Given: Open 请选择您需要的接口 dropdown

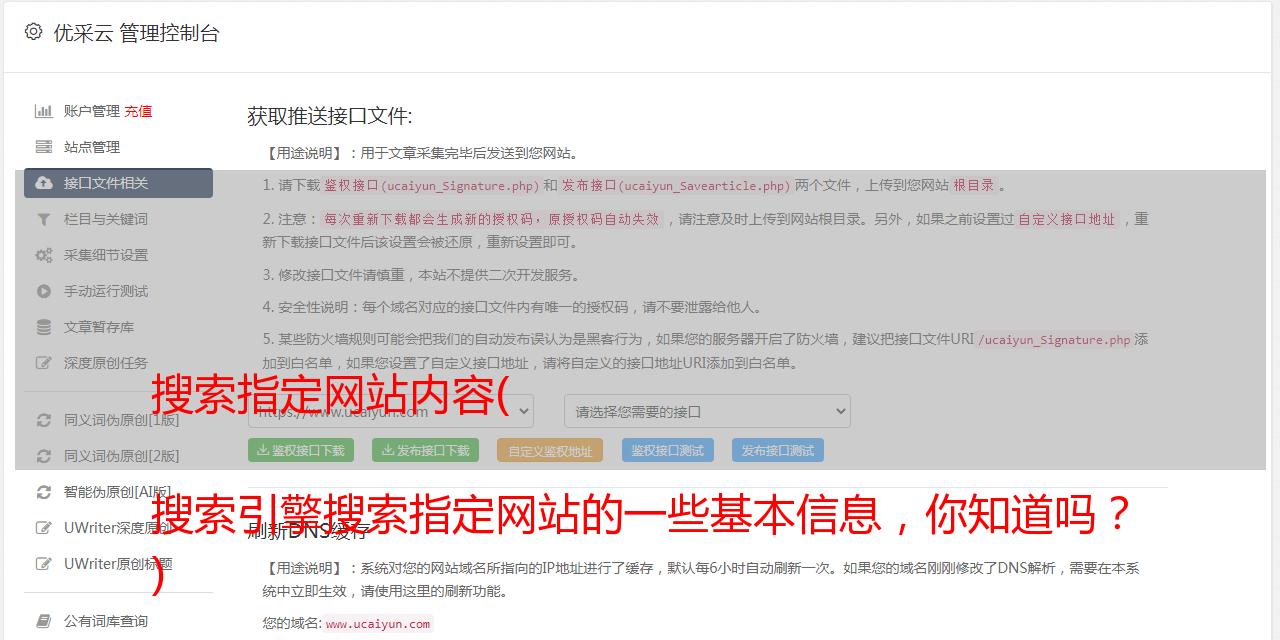Looking at the screenshot, I should click(x=707, y=411).
